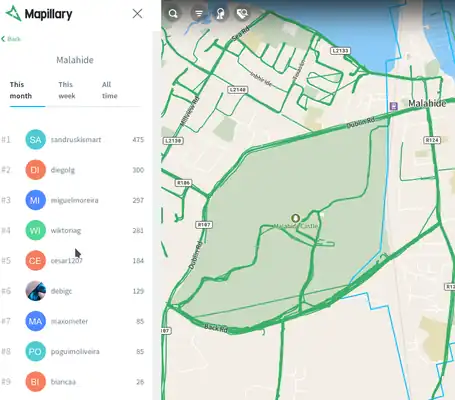Open user poguimoliveira
455x400 pixels.
pos(75,352)
